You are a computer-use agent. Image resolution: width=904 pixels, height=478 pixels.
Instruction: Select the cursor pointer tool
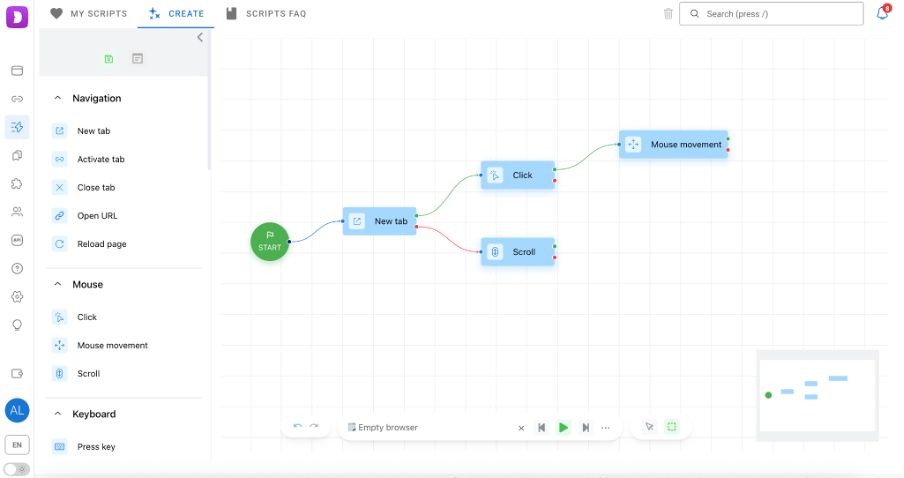(649, 427)
